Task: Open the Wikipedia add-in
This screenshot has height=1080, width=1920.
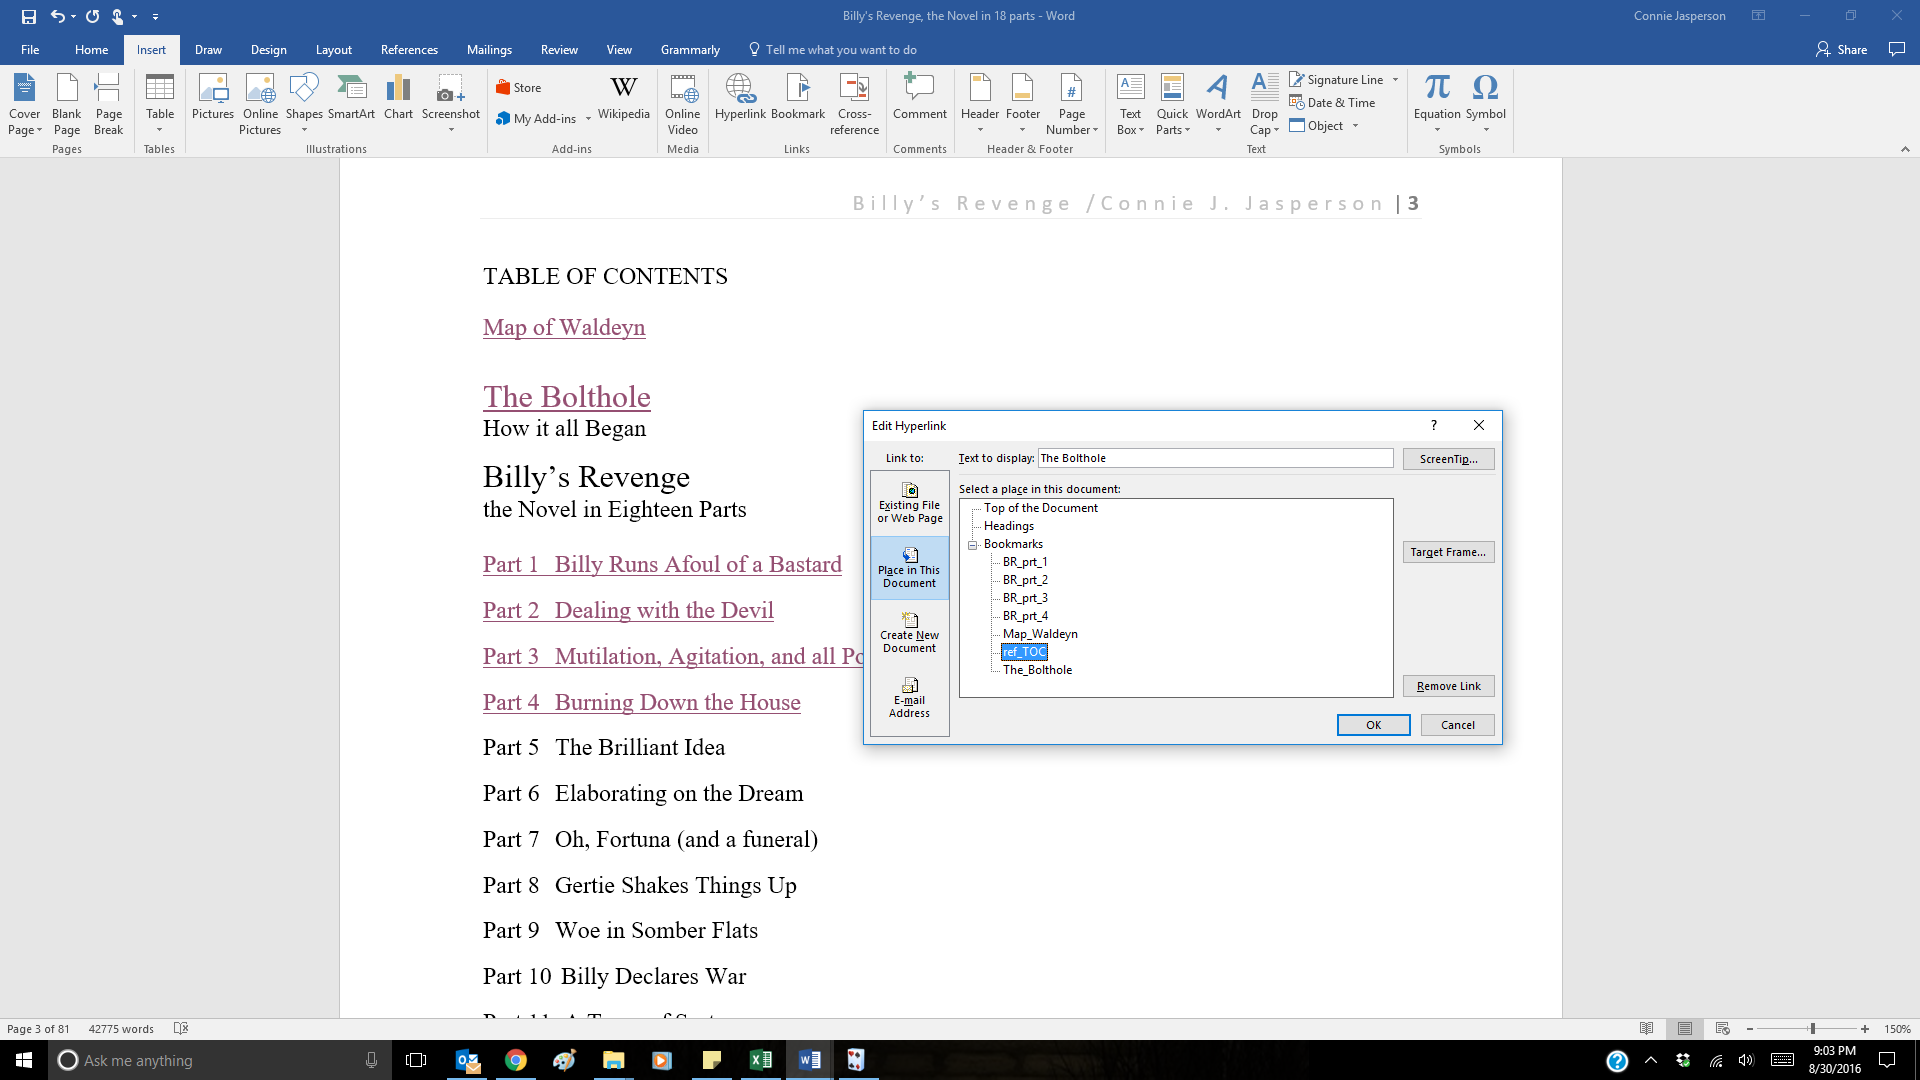Action: tap(623, 97)
